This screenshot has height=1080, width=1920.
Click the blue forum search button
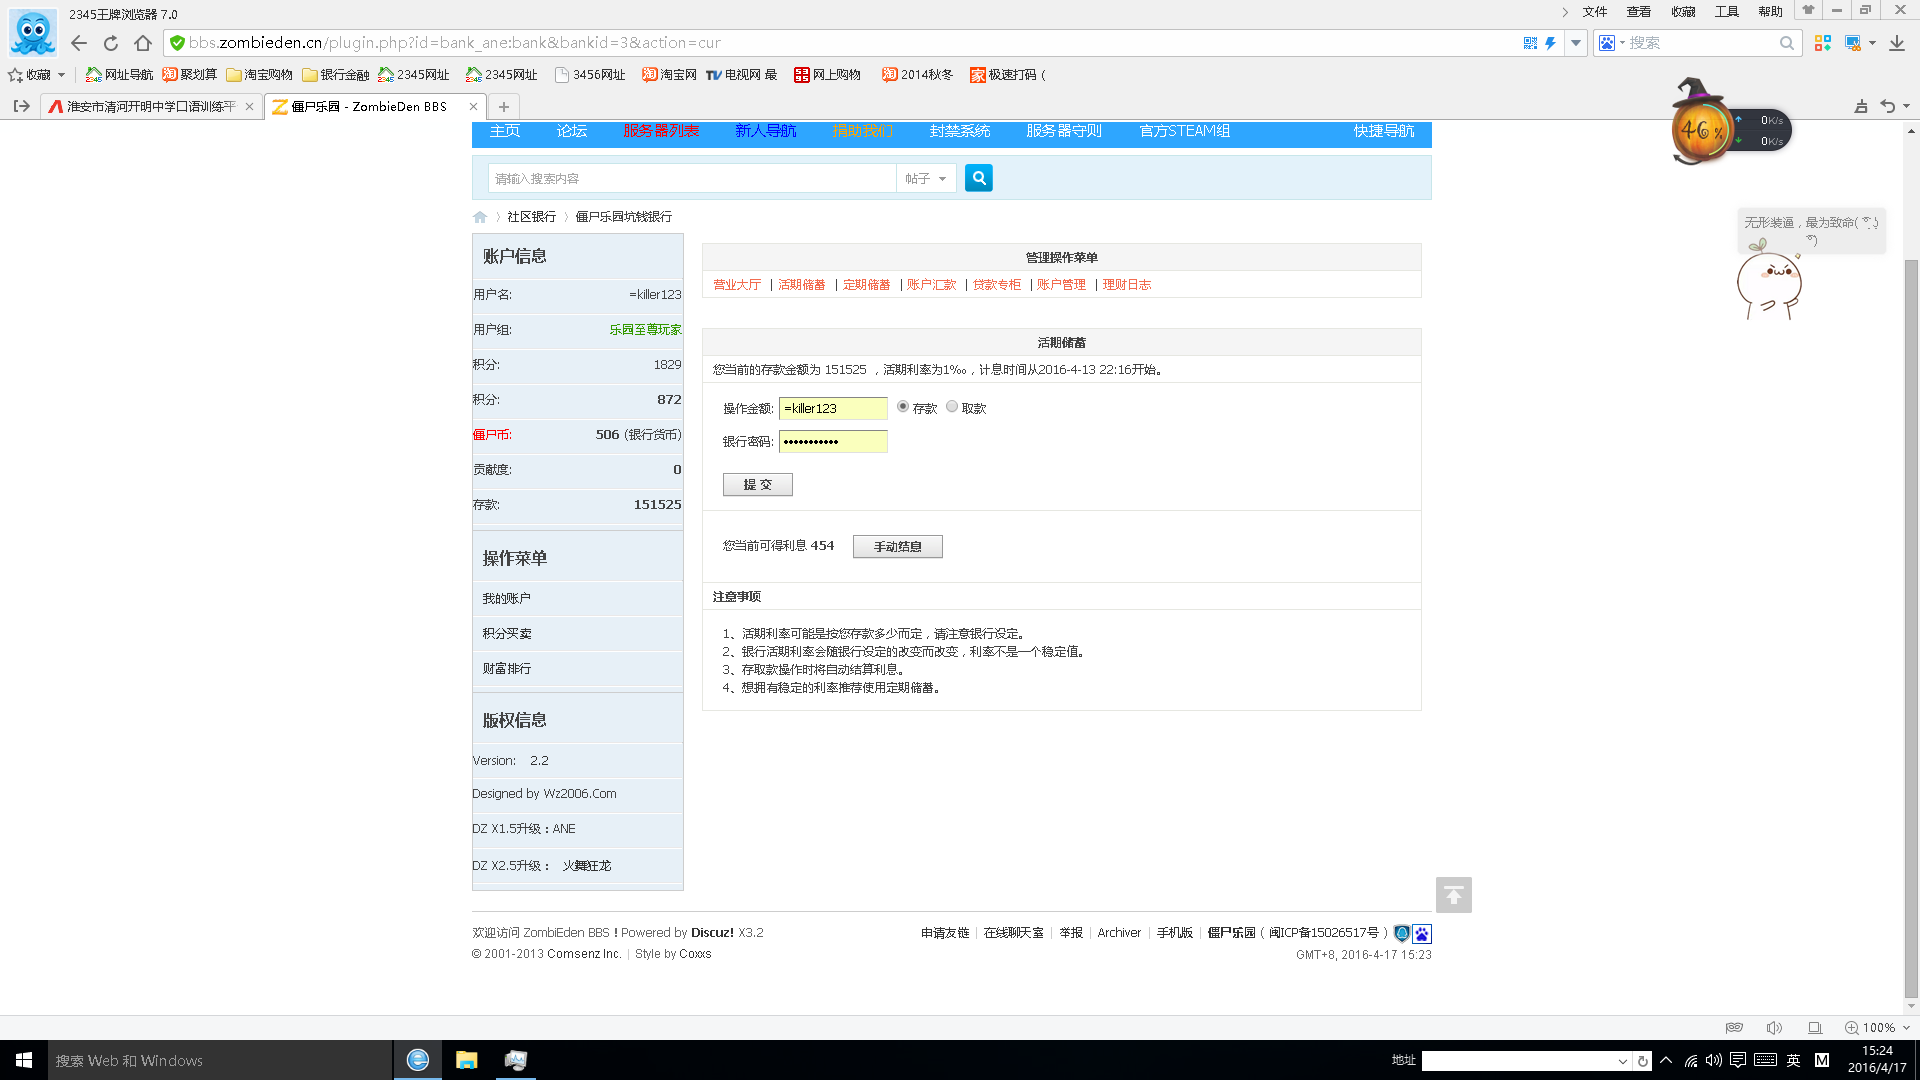979,178
